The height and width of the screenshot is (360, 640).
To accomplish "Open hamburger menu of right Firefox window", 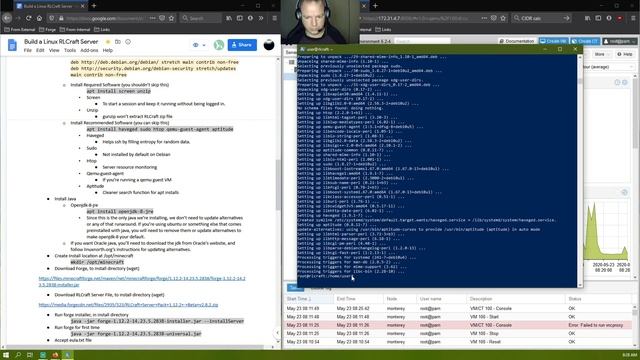I will point(633,18).
